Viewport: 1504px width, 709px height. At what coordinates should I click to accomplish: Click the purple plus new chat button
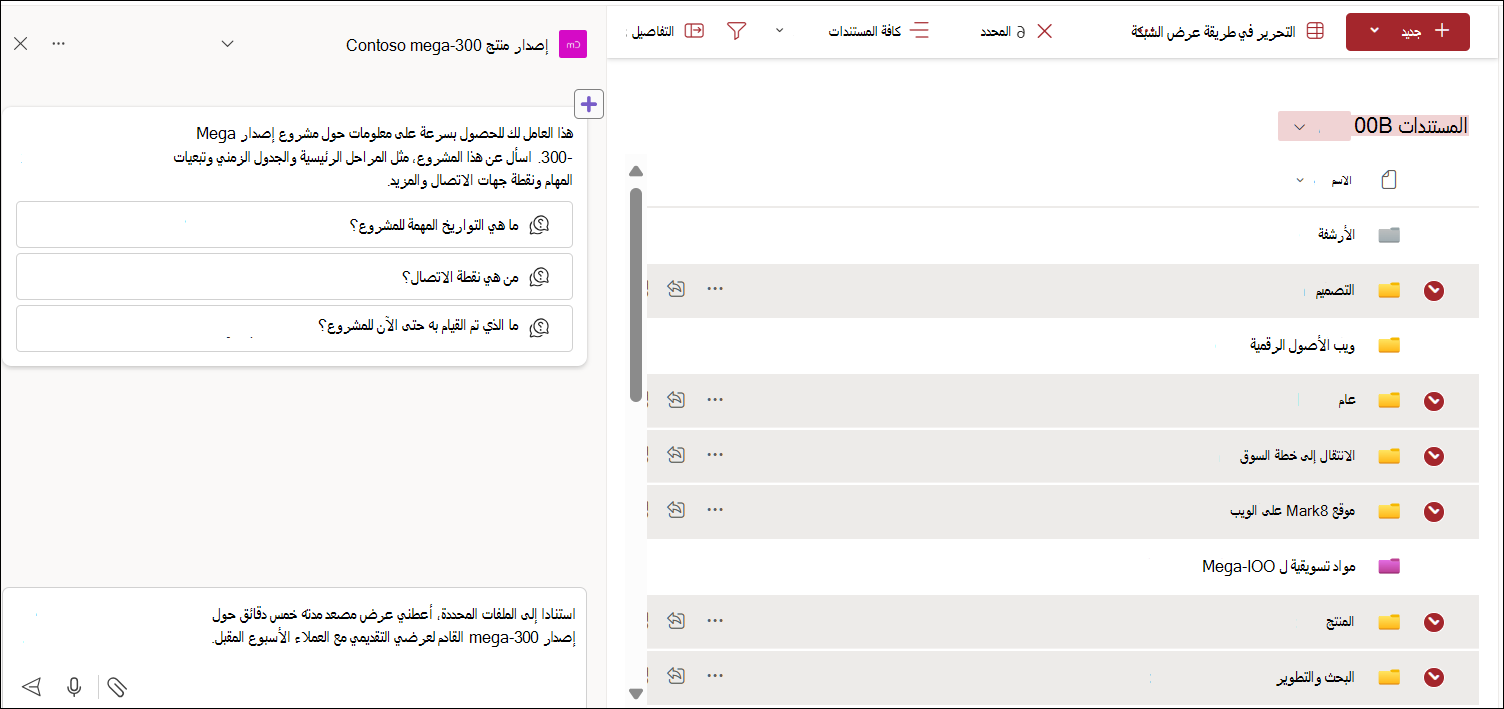589,103
